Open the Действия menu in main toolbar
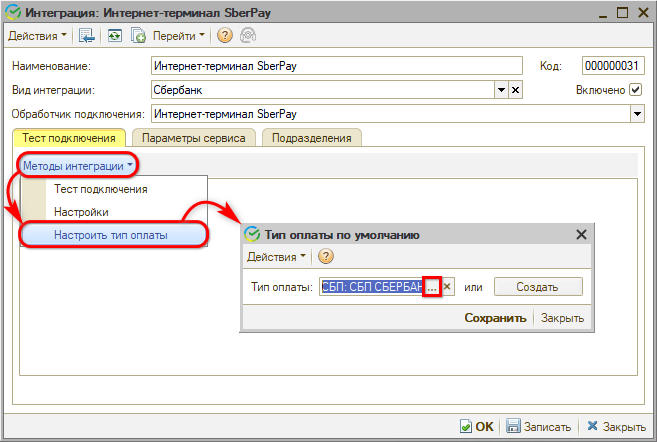The height and width of the screenshot is (442, 657). click(37, 36)
